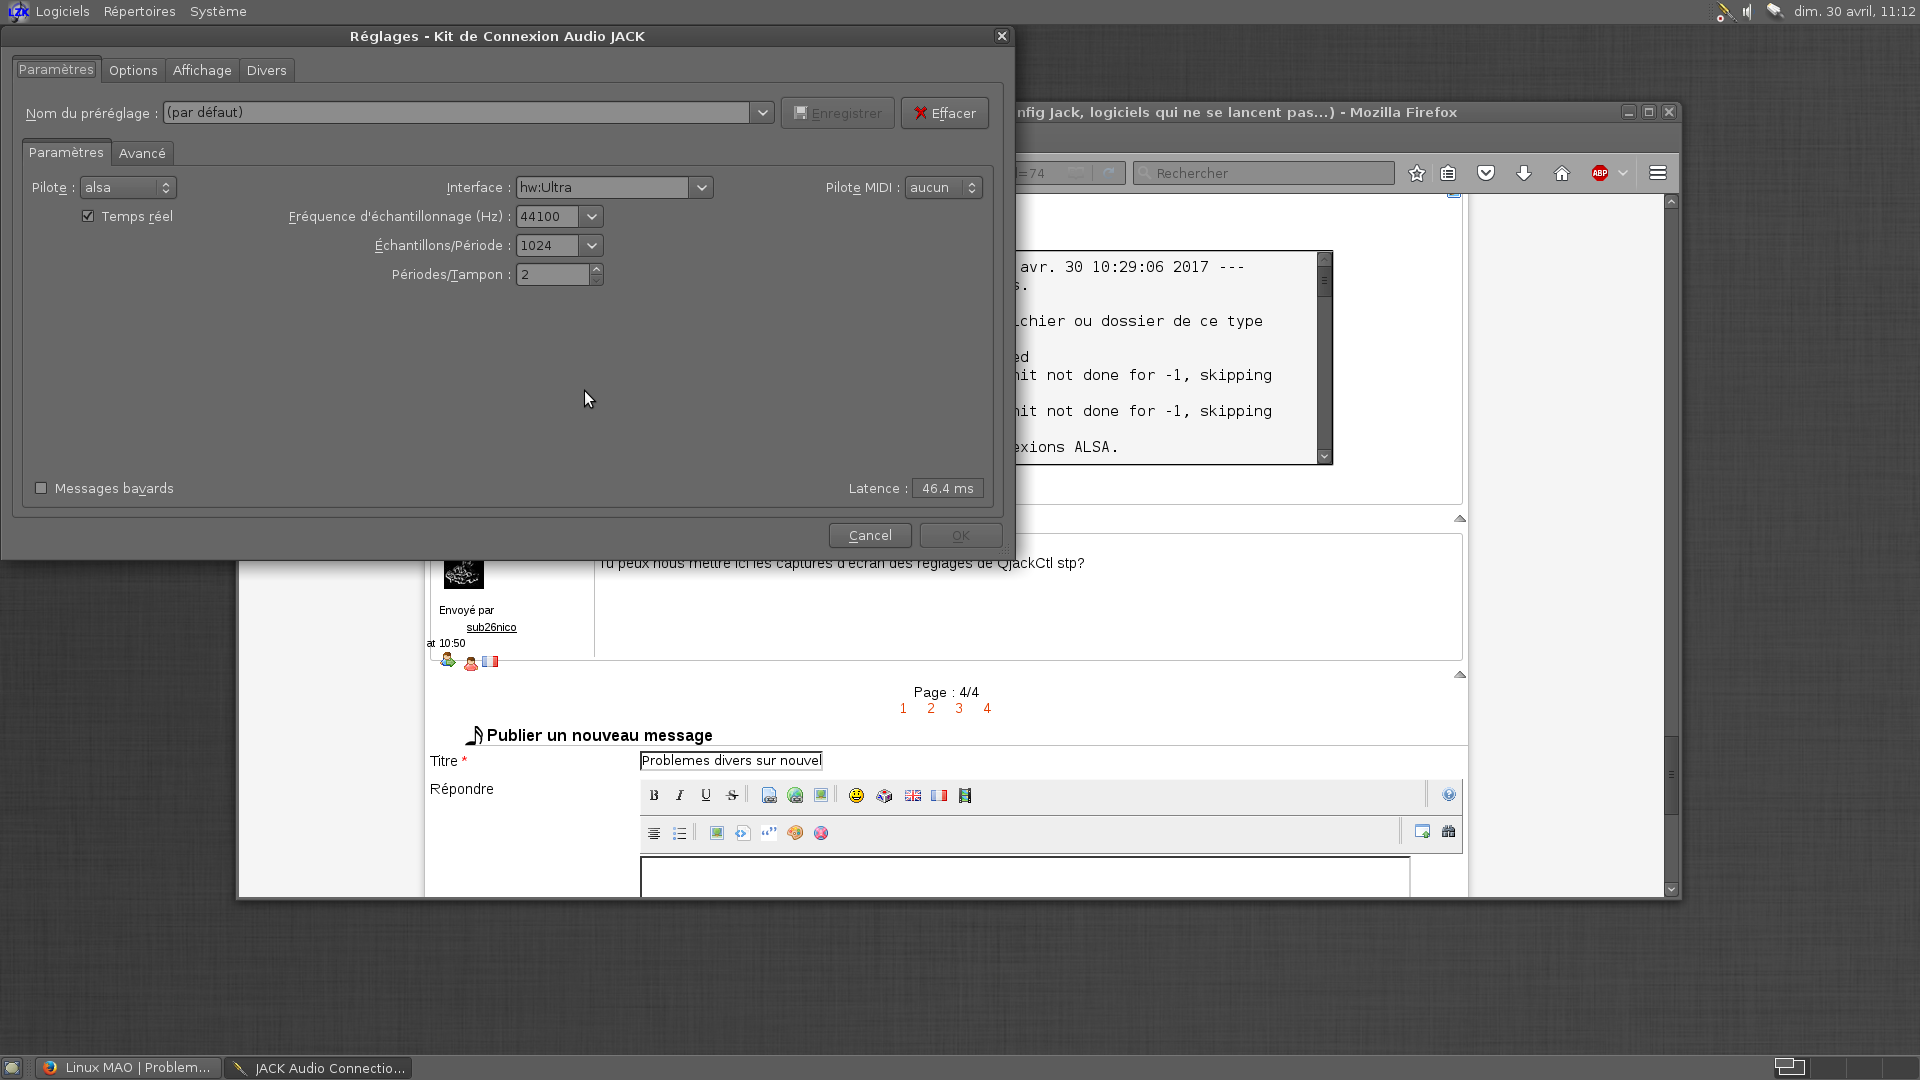Increase Périodes/Tampon with up arrow
The height and width of the screenshot is (1080, 1920).
point(596,269)
